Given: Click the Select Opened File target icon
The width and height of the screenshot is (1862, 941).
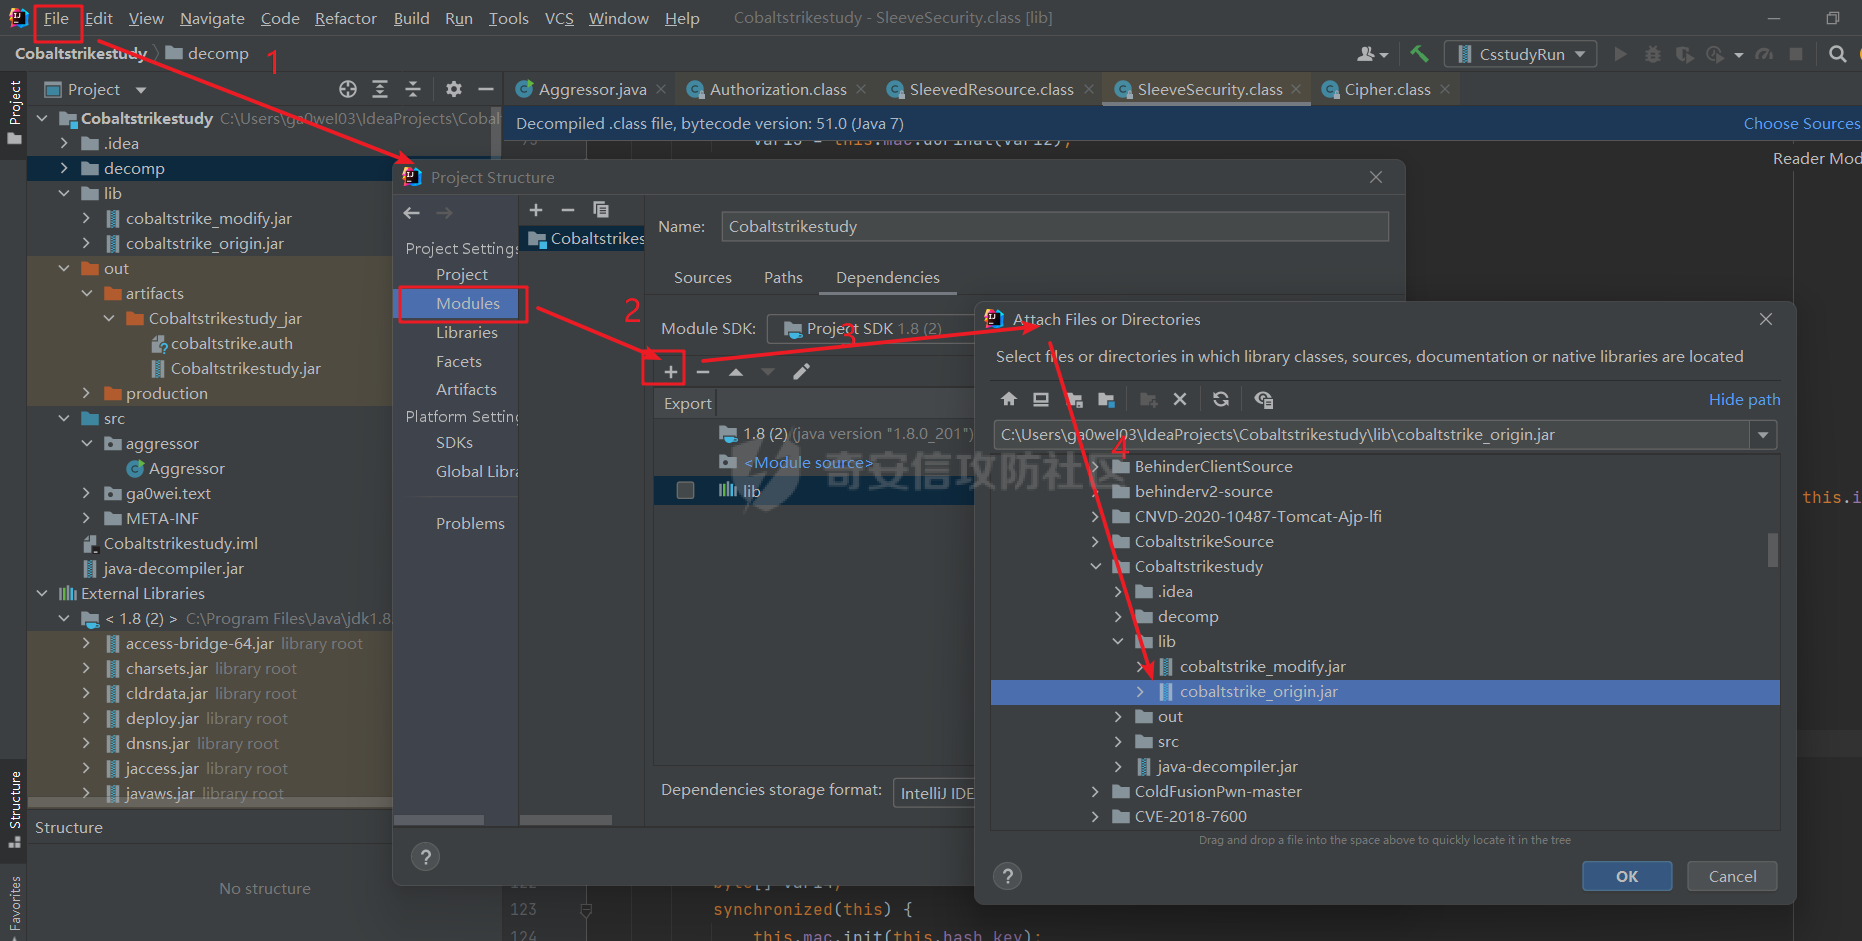Looking at the screenshot, I should [348, 89].
